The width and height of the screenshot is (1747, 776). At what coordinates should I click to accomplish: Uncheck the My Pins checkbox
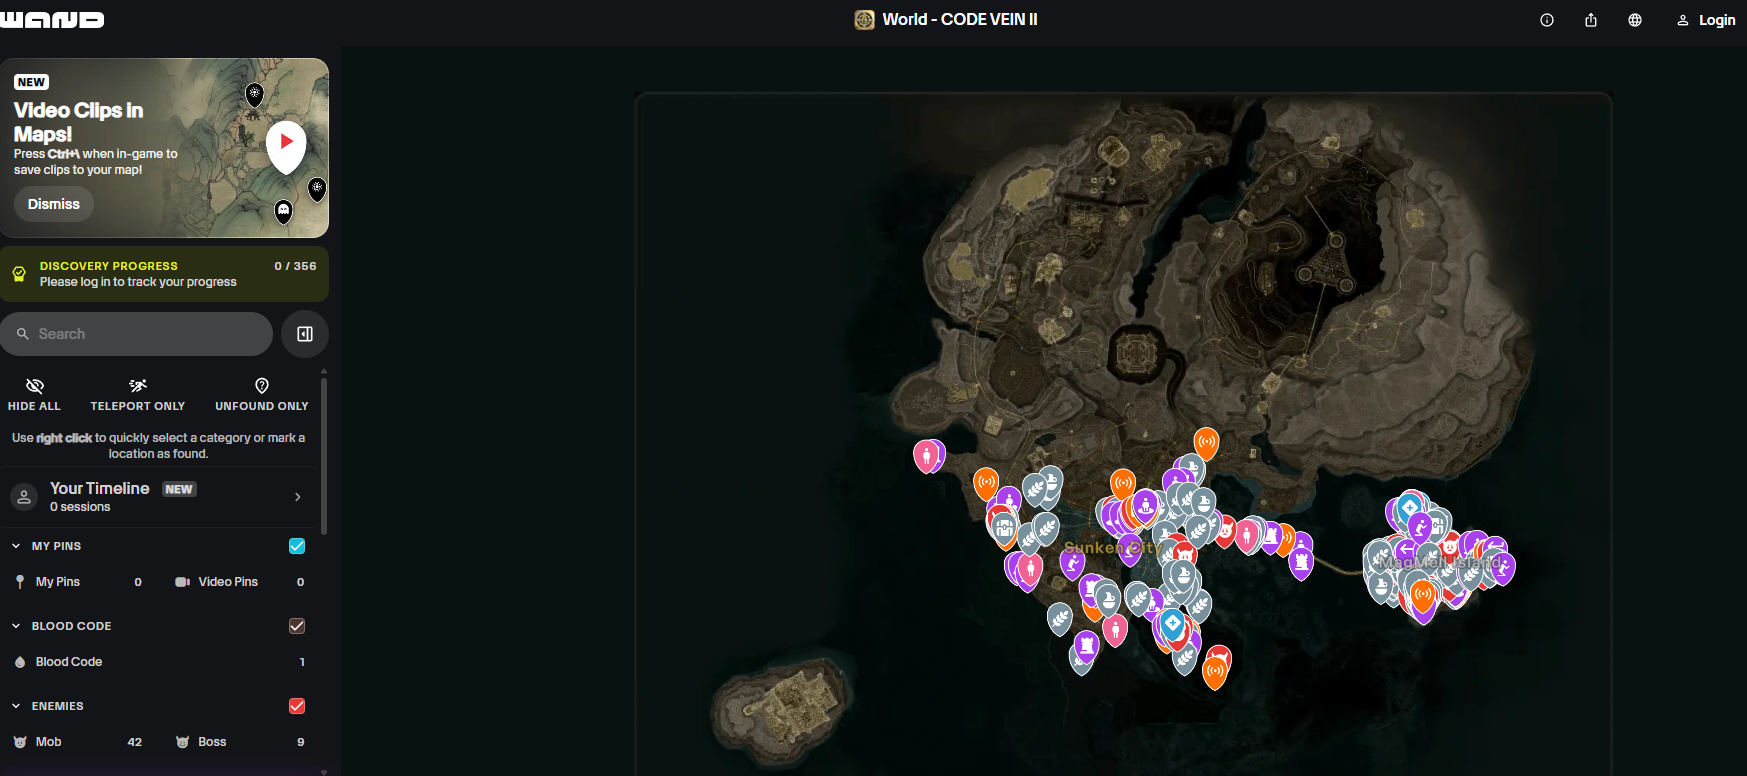click(297, 546)
